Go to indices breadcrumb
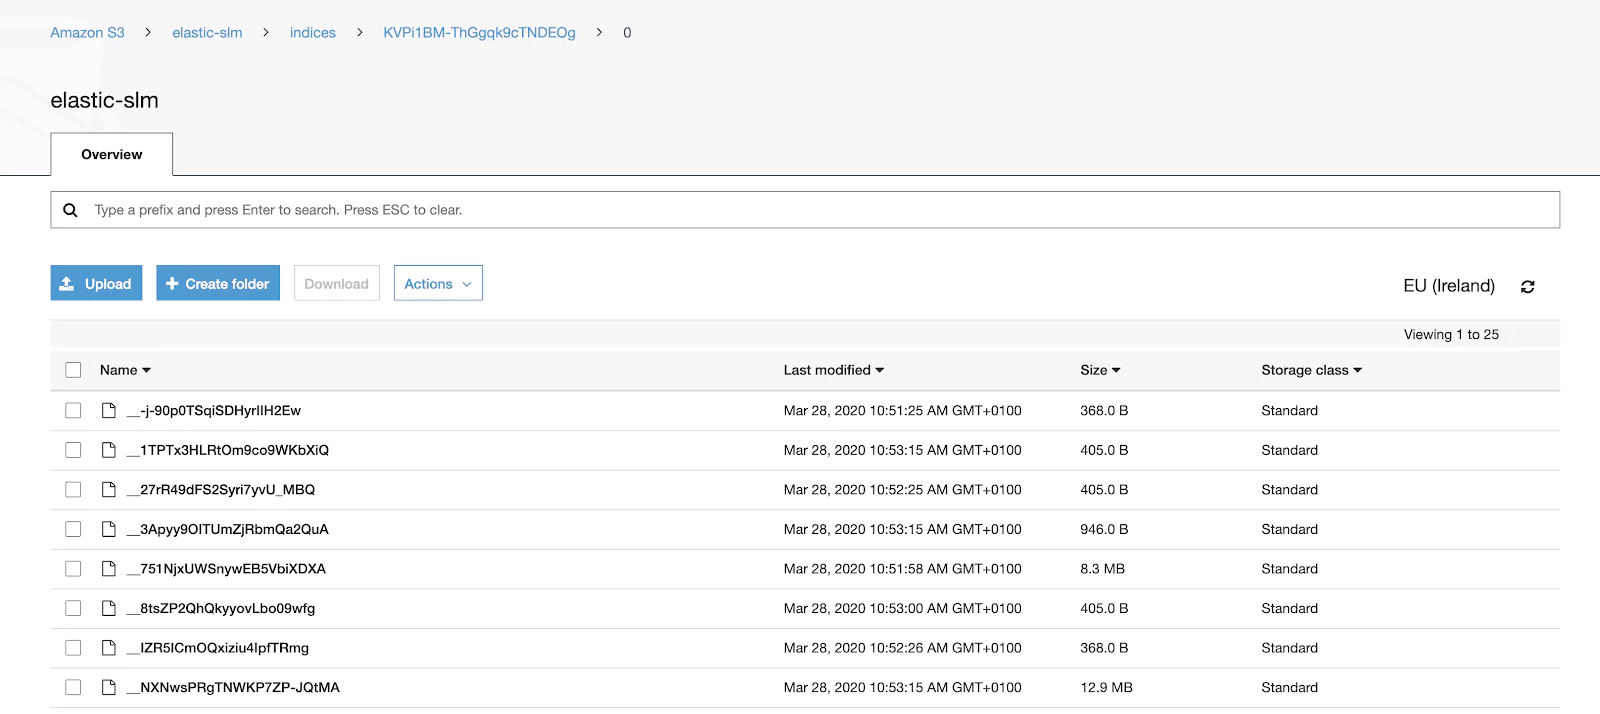 coord(313,32)
